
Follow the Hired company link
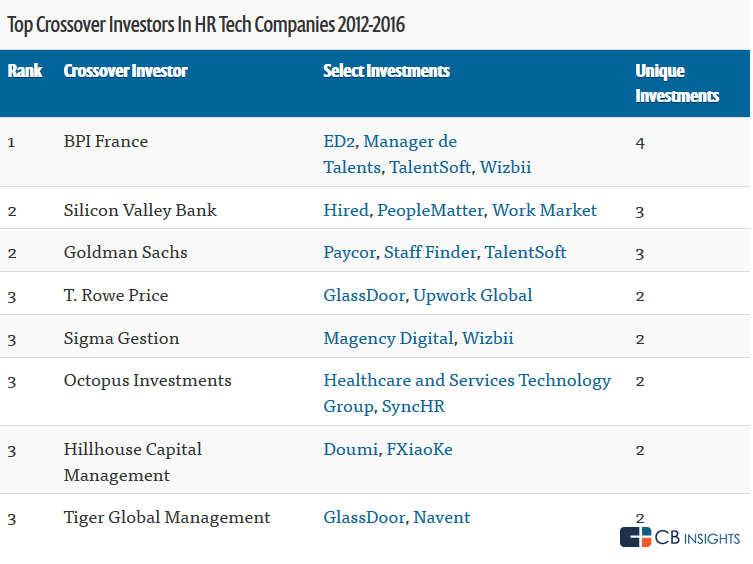(x=346, y=211)
